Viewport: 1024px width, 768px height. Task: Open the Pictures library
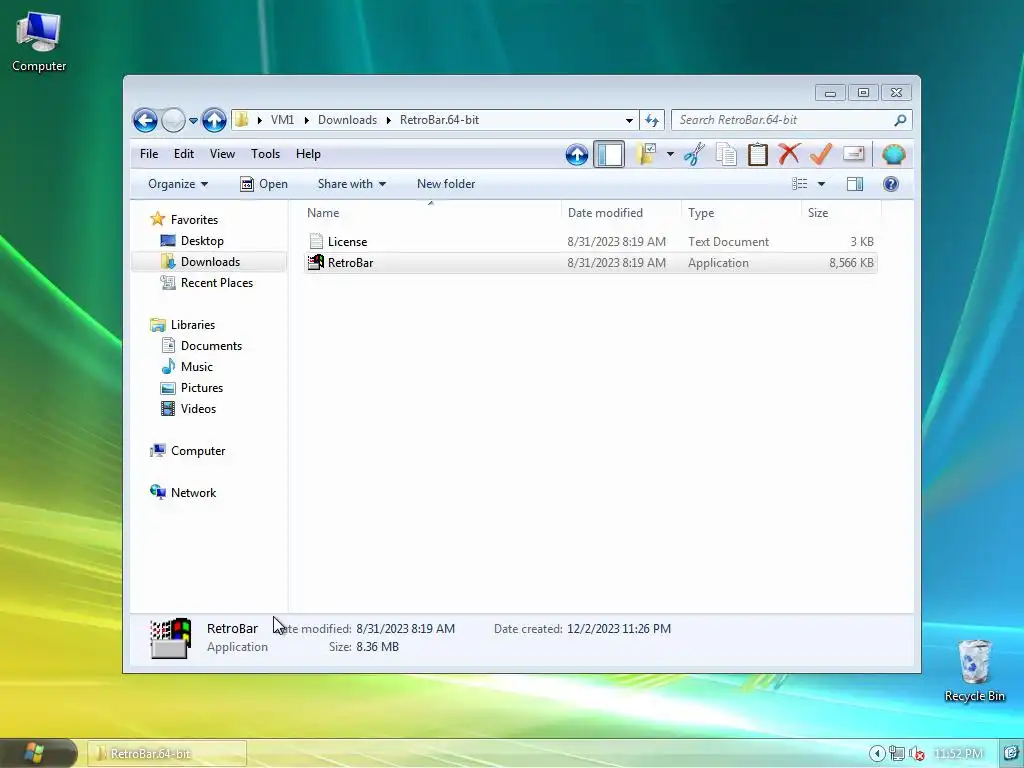[x=201, y=387]
